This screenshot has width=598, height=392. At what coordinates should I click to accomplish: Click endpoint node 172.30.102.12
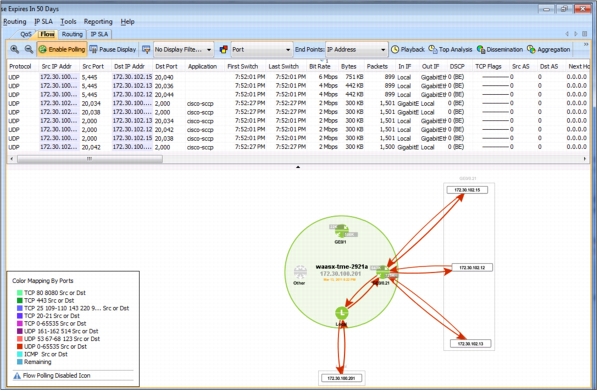click(x=472, y=268)
